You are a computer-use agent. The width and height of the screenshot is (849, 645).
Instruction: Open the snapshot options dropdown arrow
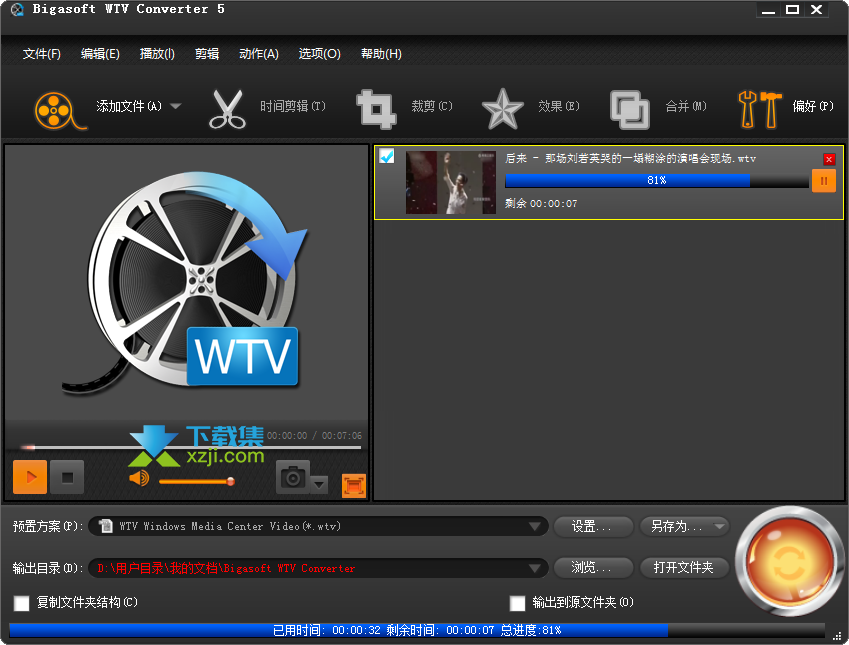click(319, 484)
